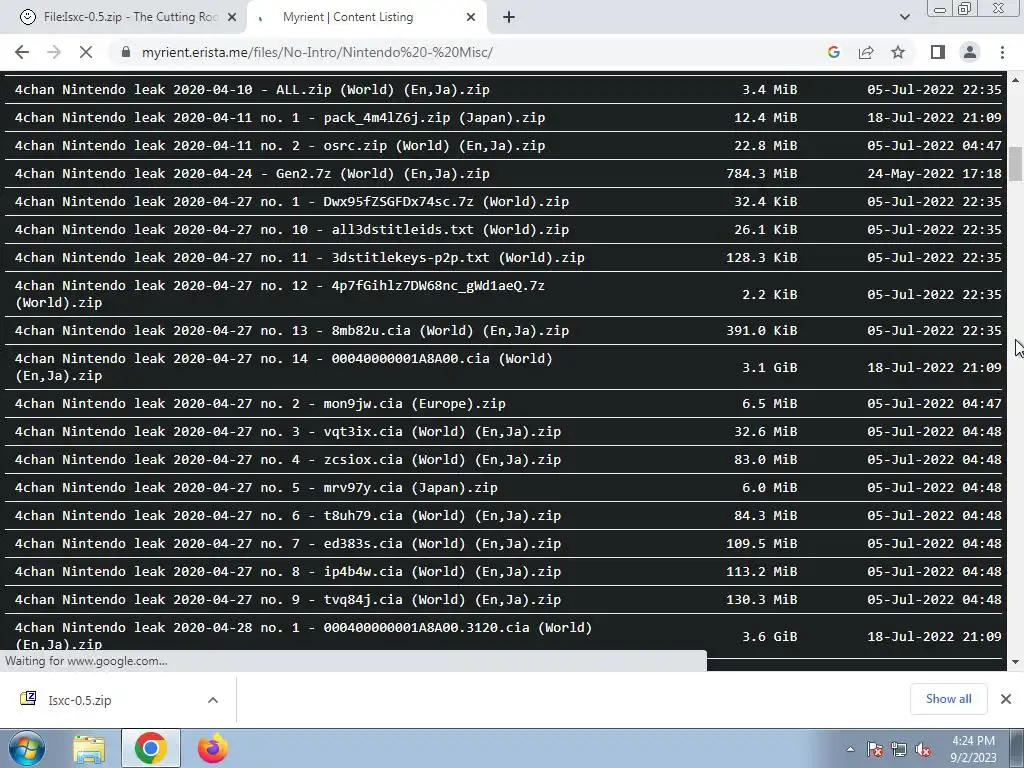Click the muted volume tray icon
This screenshot has width=1024, height=768.
(x=923, y=750)
